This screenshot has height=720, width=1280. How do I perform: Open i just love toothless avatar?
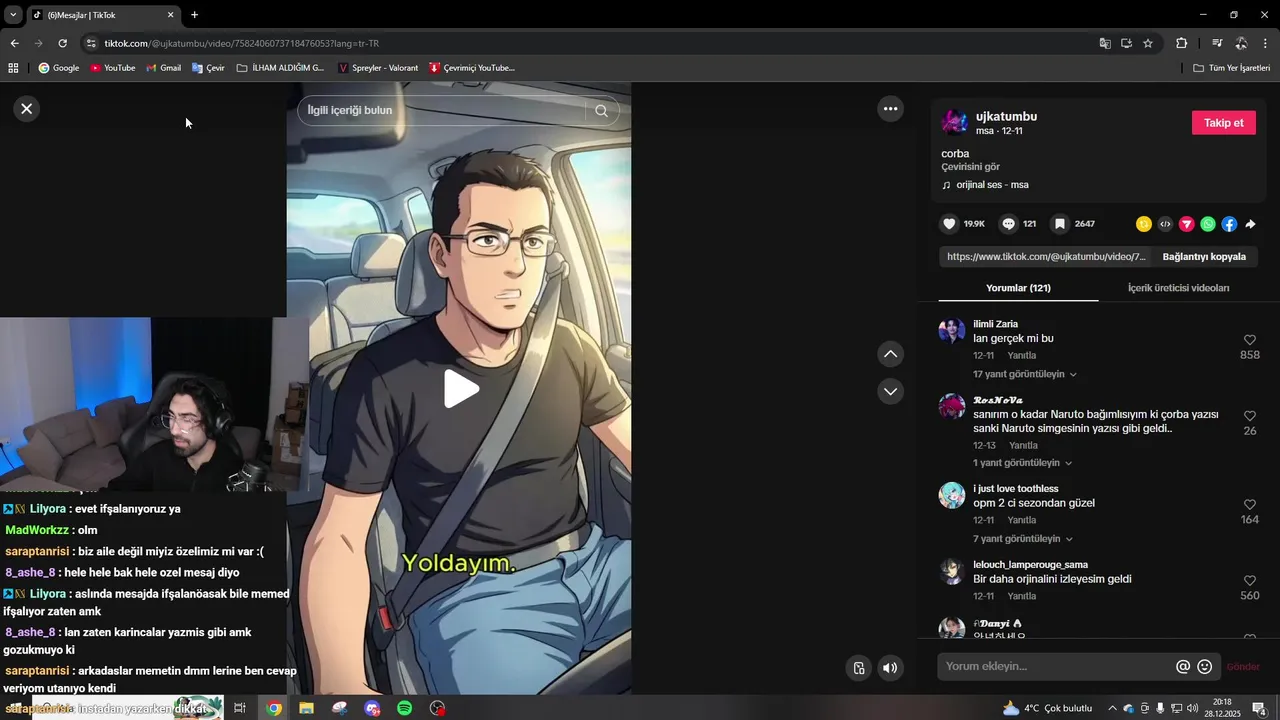952,495
